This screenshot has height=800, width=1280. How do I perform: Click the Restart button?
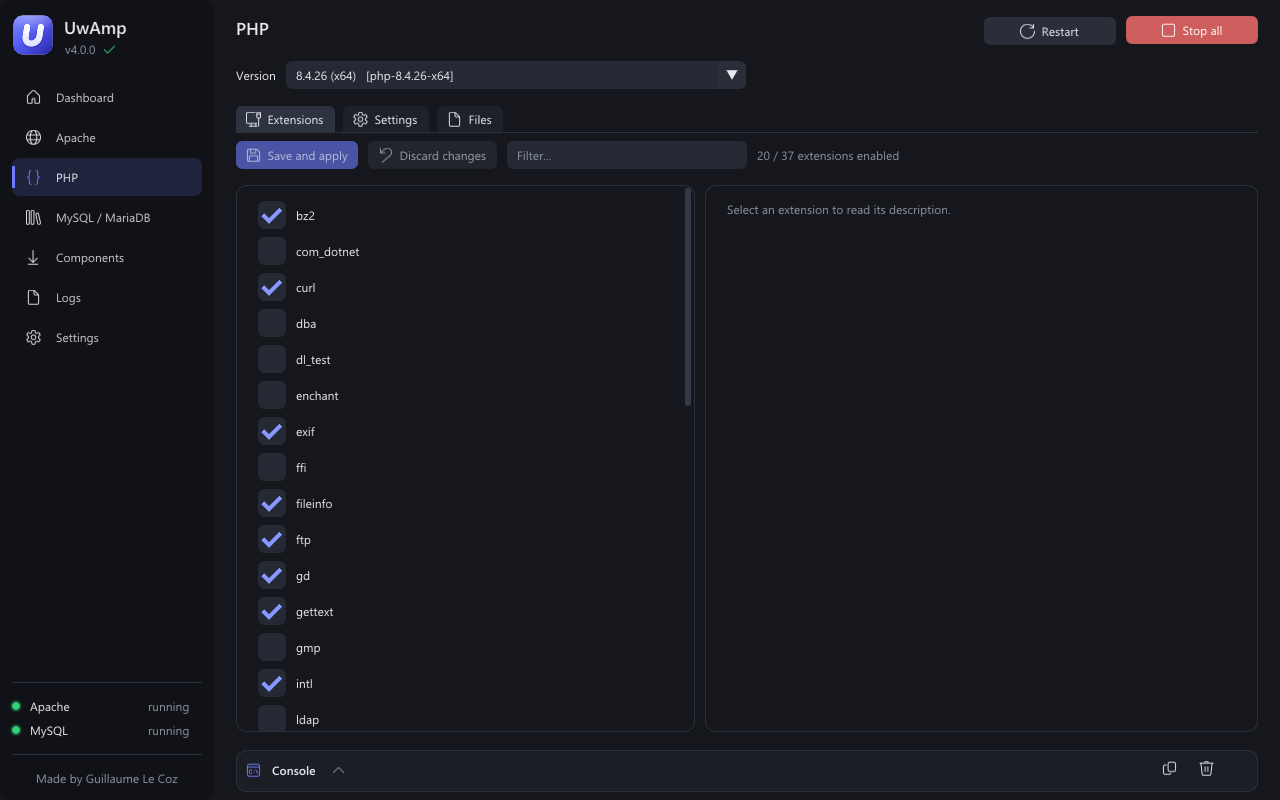1050,31
